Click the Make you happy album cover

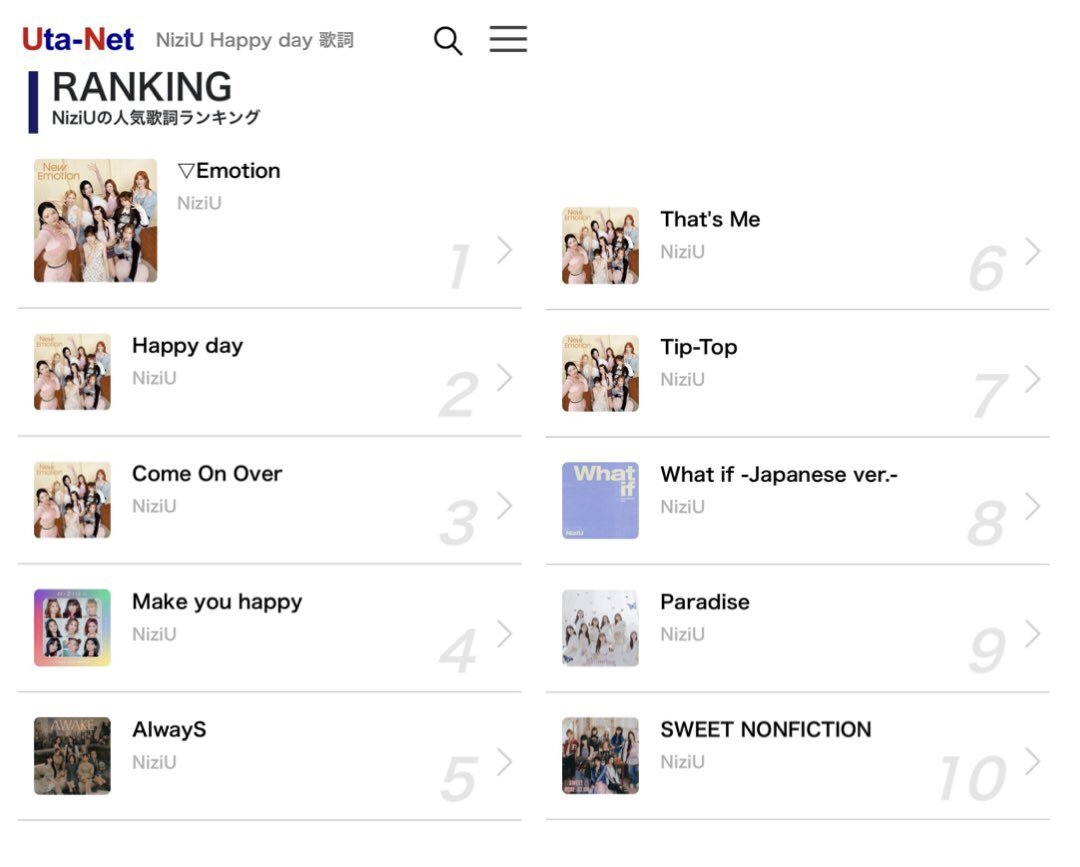click(72, 628)
